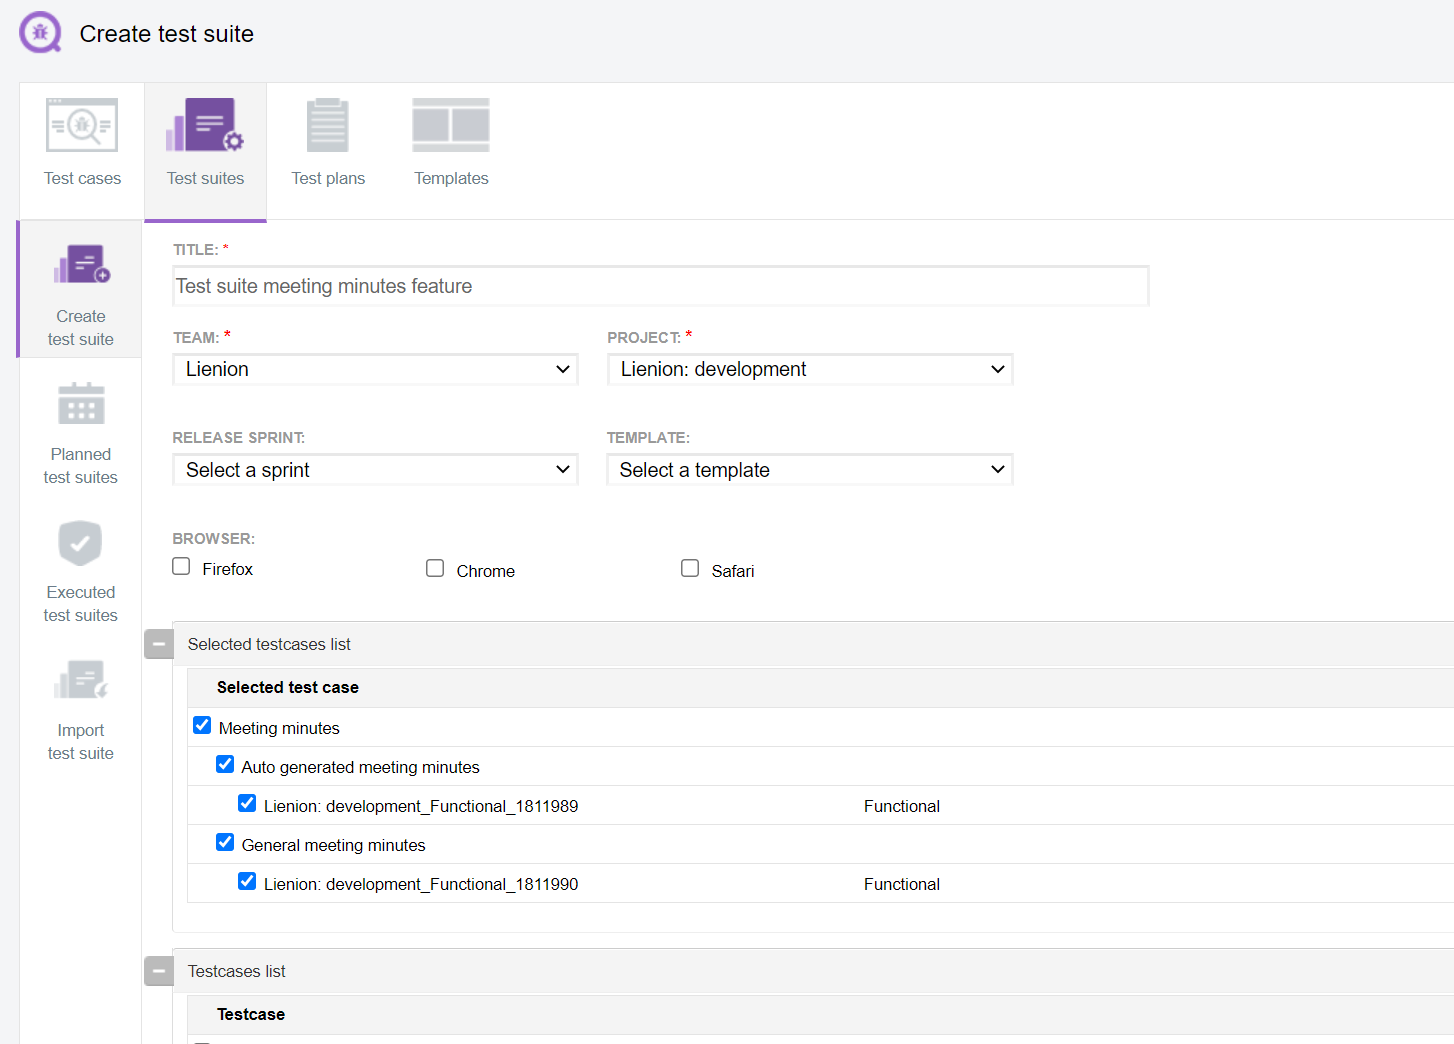Open the Select a template dropdown
This screenshot has width=1454, height=1044.
(810, 470)
